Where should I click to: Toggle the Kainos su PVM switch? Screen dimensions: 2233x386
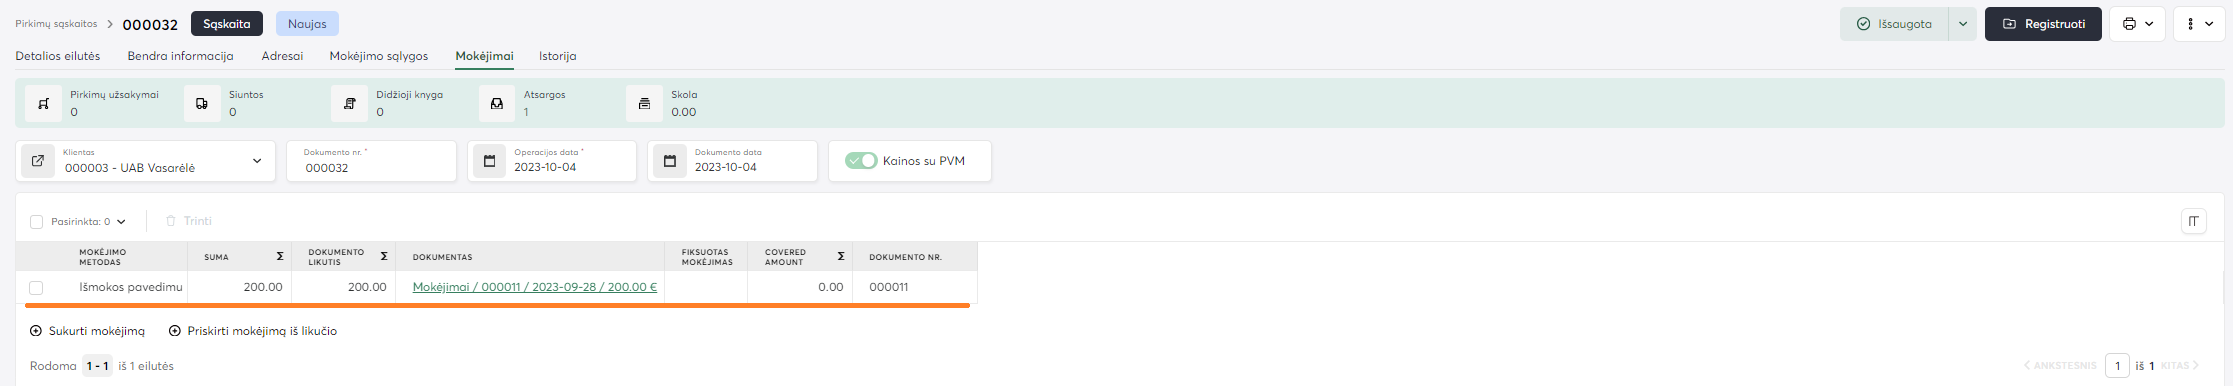(861, 161)
